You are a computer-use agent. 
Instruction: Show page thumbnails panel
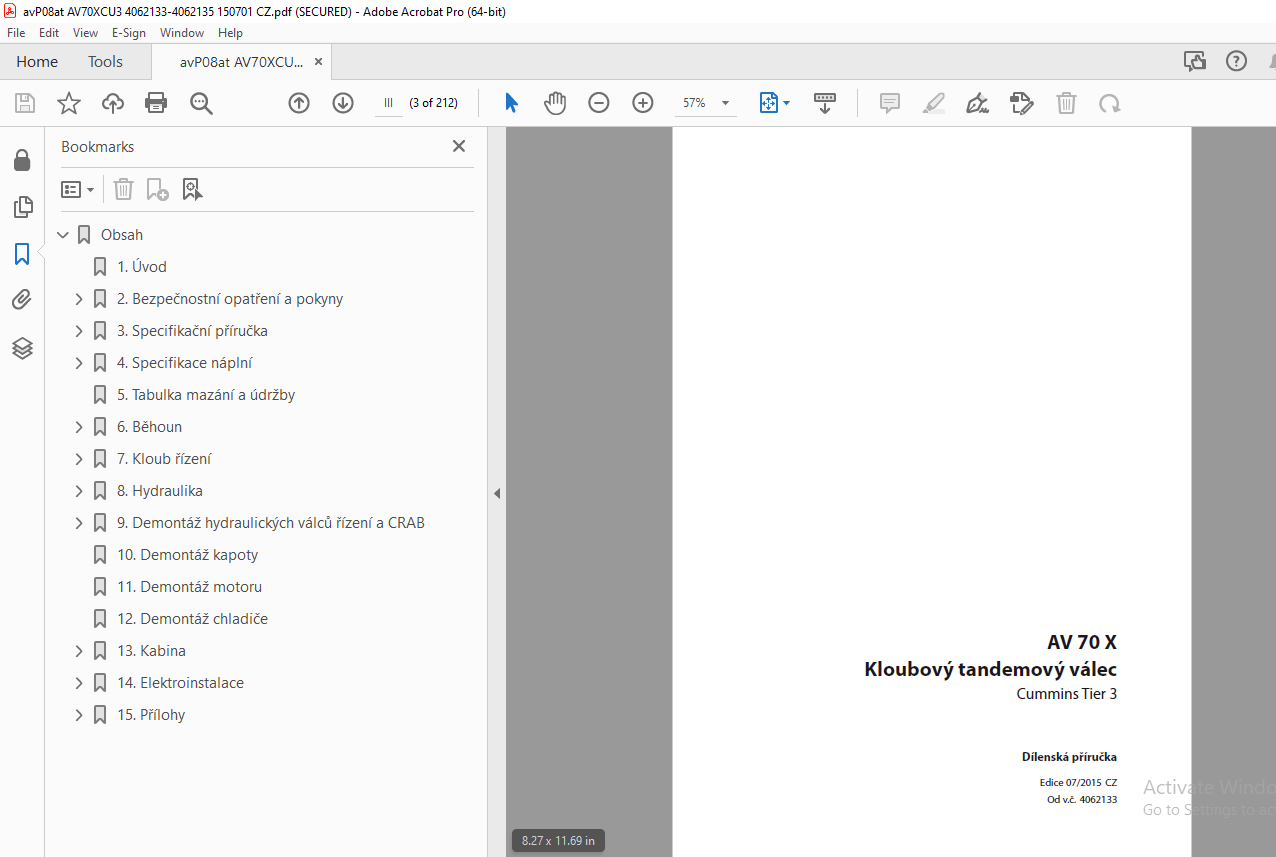pyautogui.click(x=22, y=207)
